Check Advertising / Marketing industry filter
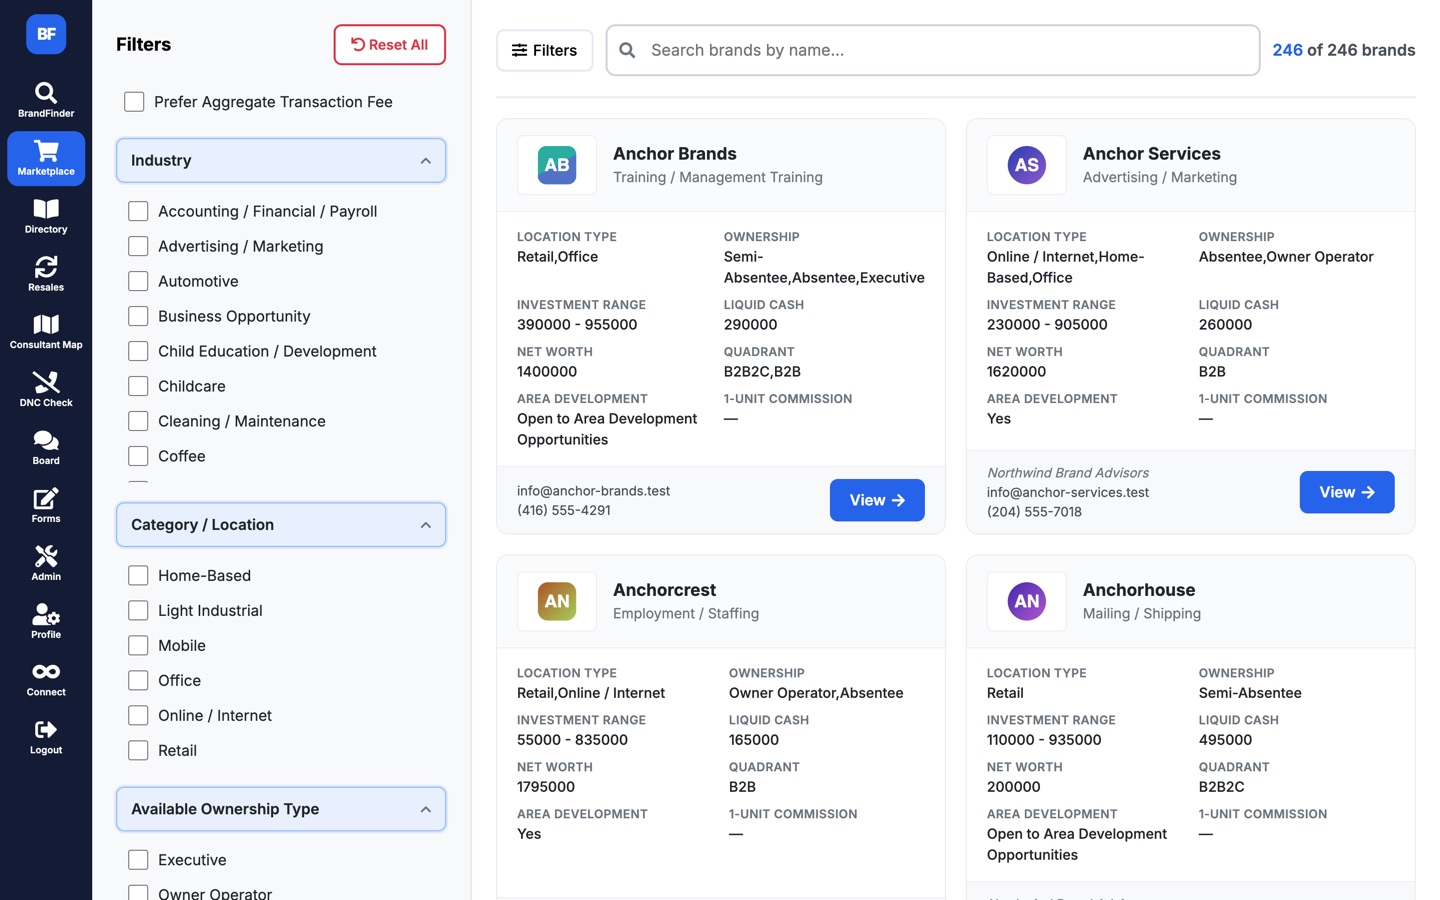The width and height of the screenshot is (1440, 900). (138, 246)
